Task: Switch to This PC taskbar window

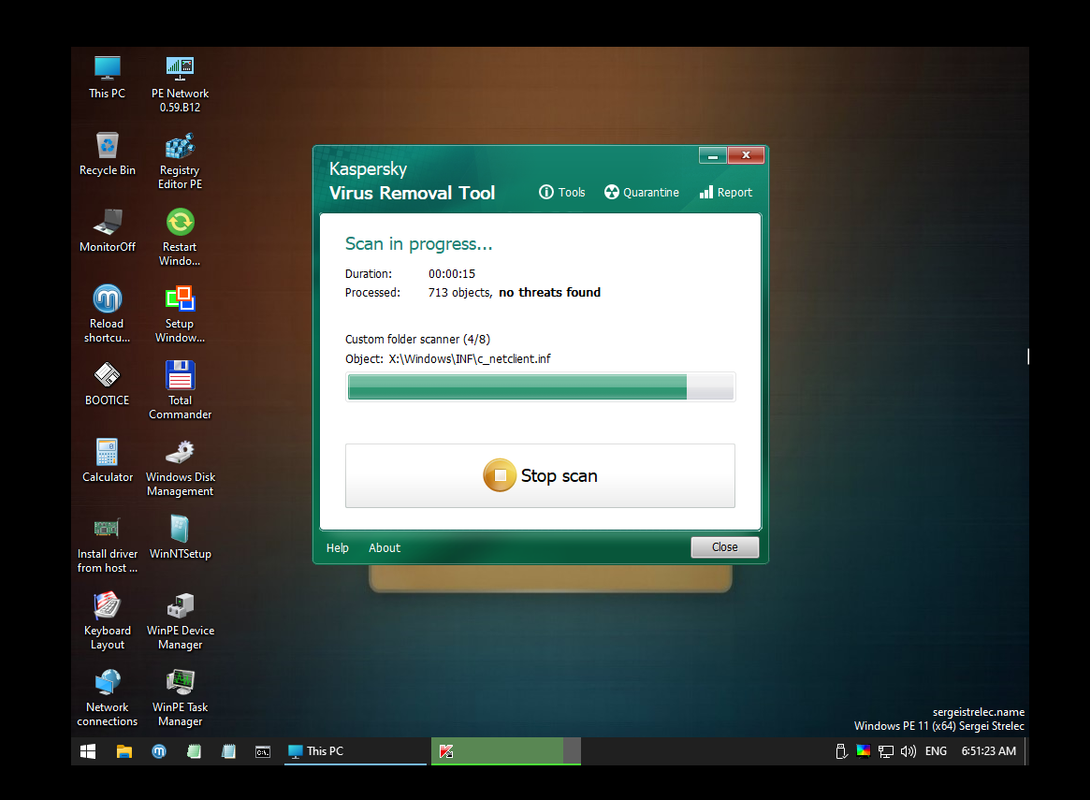Action: [x=355, y=751]
